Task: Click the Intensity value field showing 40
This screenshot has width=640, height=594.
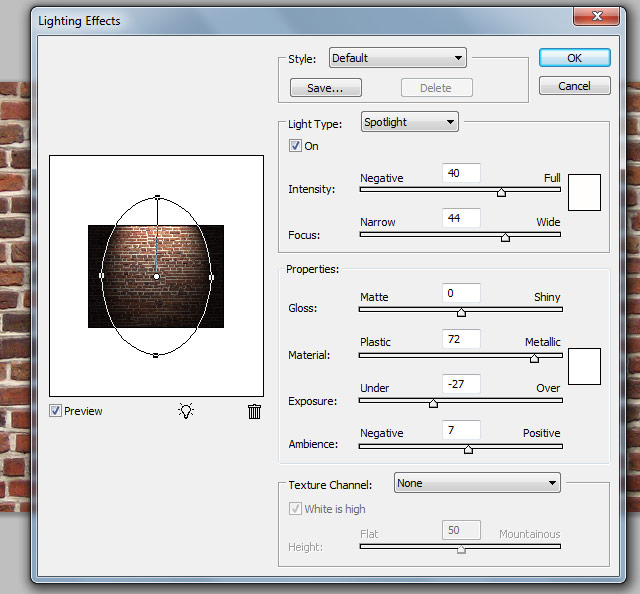Action: 461,173
